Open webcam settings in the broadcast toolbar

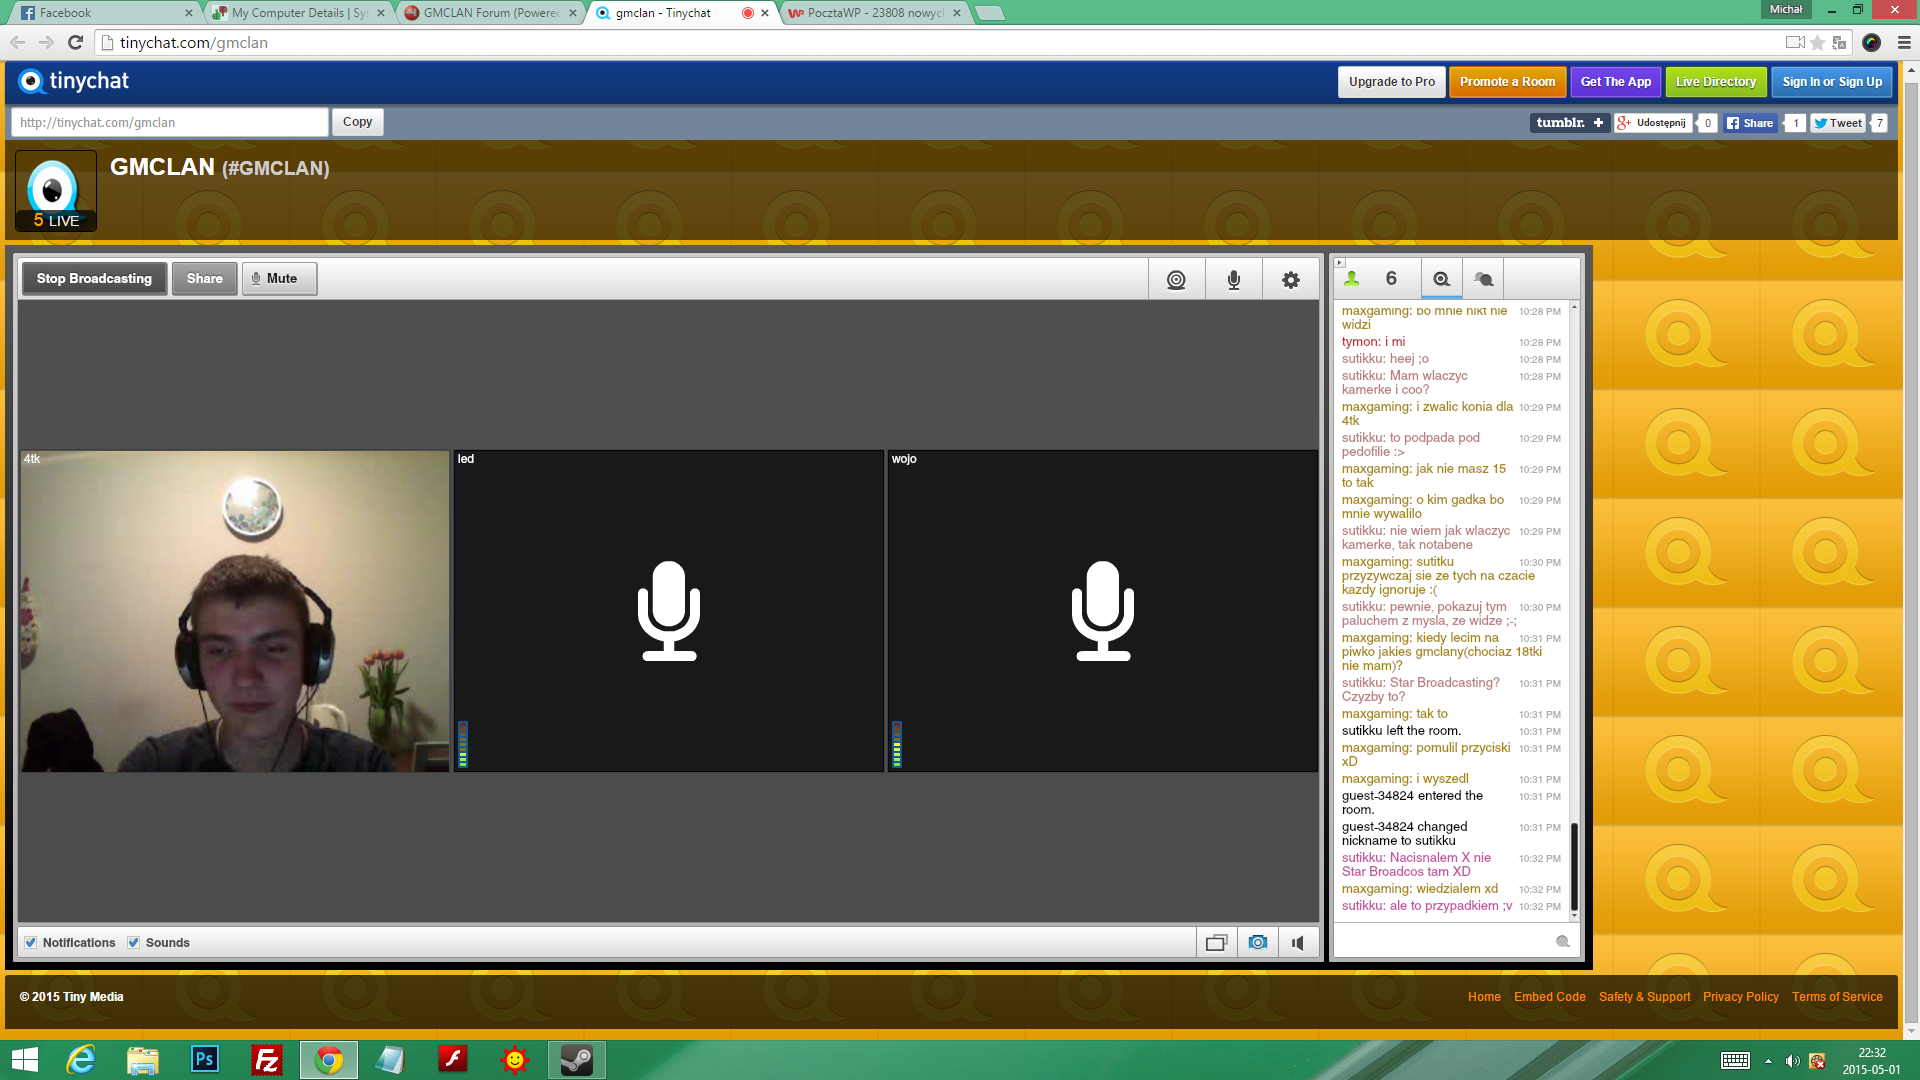(1176, 280)
